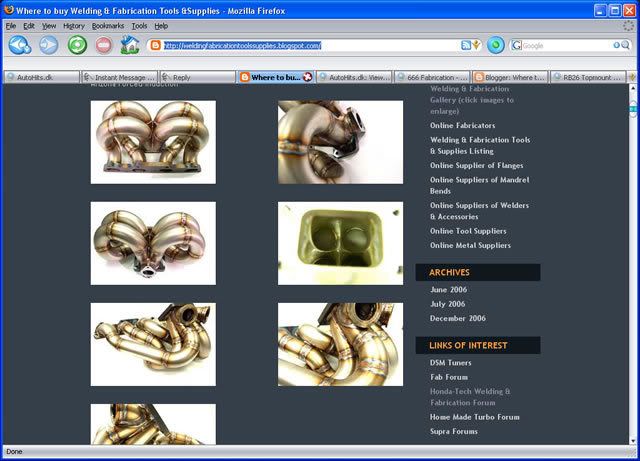This screenshot has height=461, width=640.
Task: Open the Online Tool Suppliers link
Action: [x=468, y=231]
